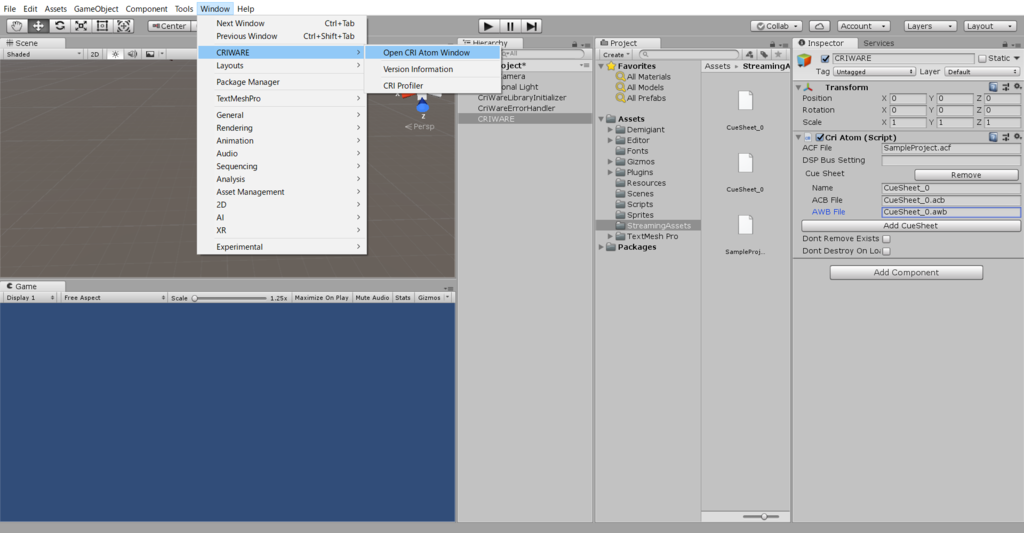Click the Add Component button

tap(906, 272)
